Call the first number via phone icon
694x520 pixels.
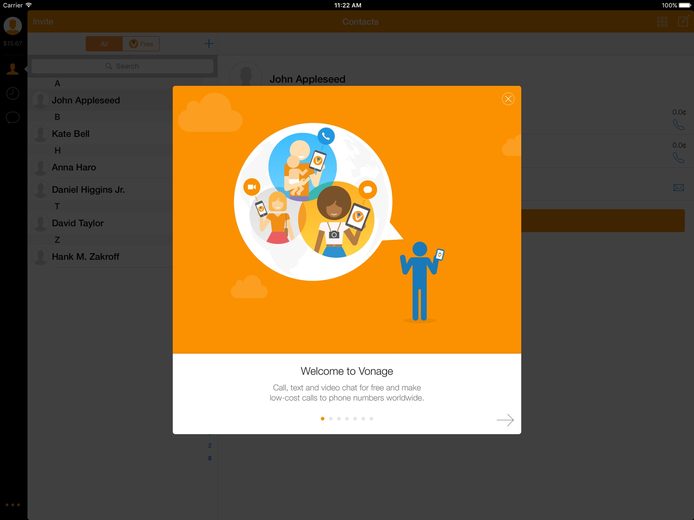[x=678, y=125]
